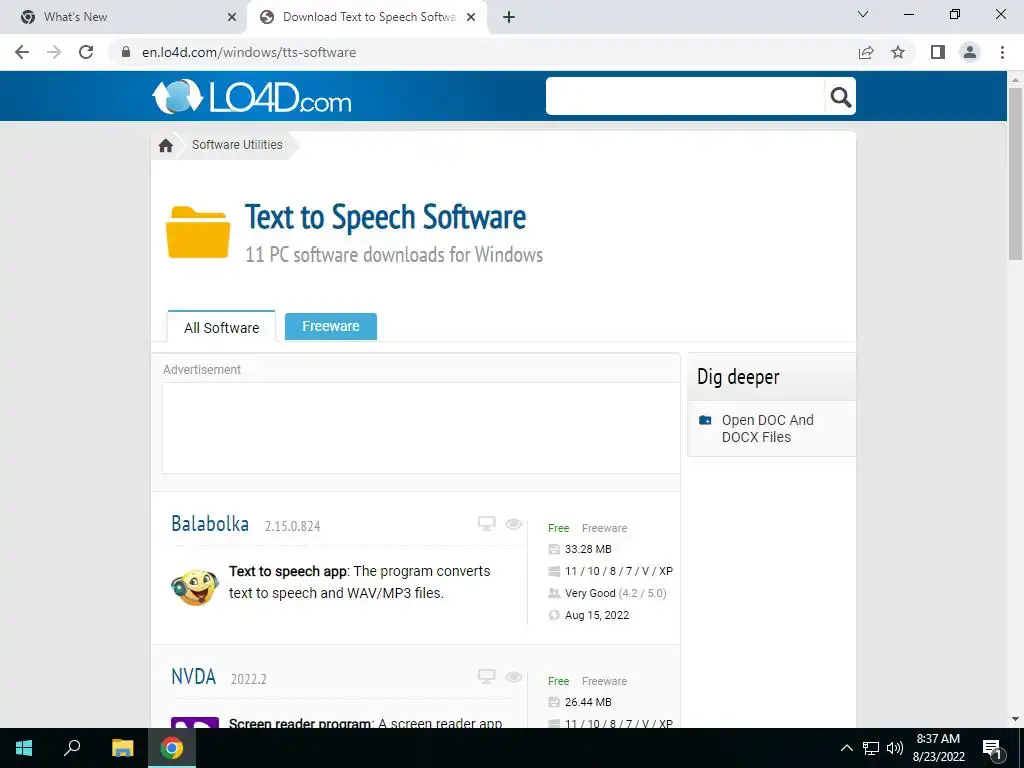Open the network tray icon
Viewport: 1024px width, 768px height.
[871, 748]
